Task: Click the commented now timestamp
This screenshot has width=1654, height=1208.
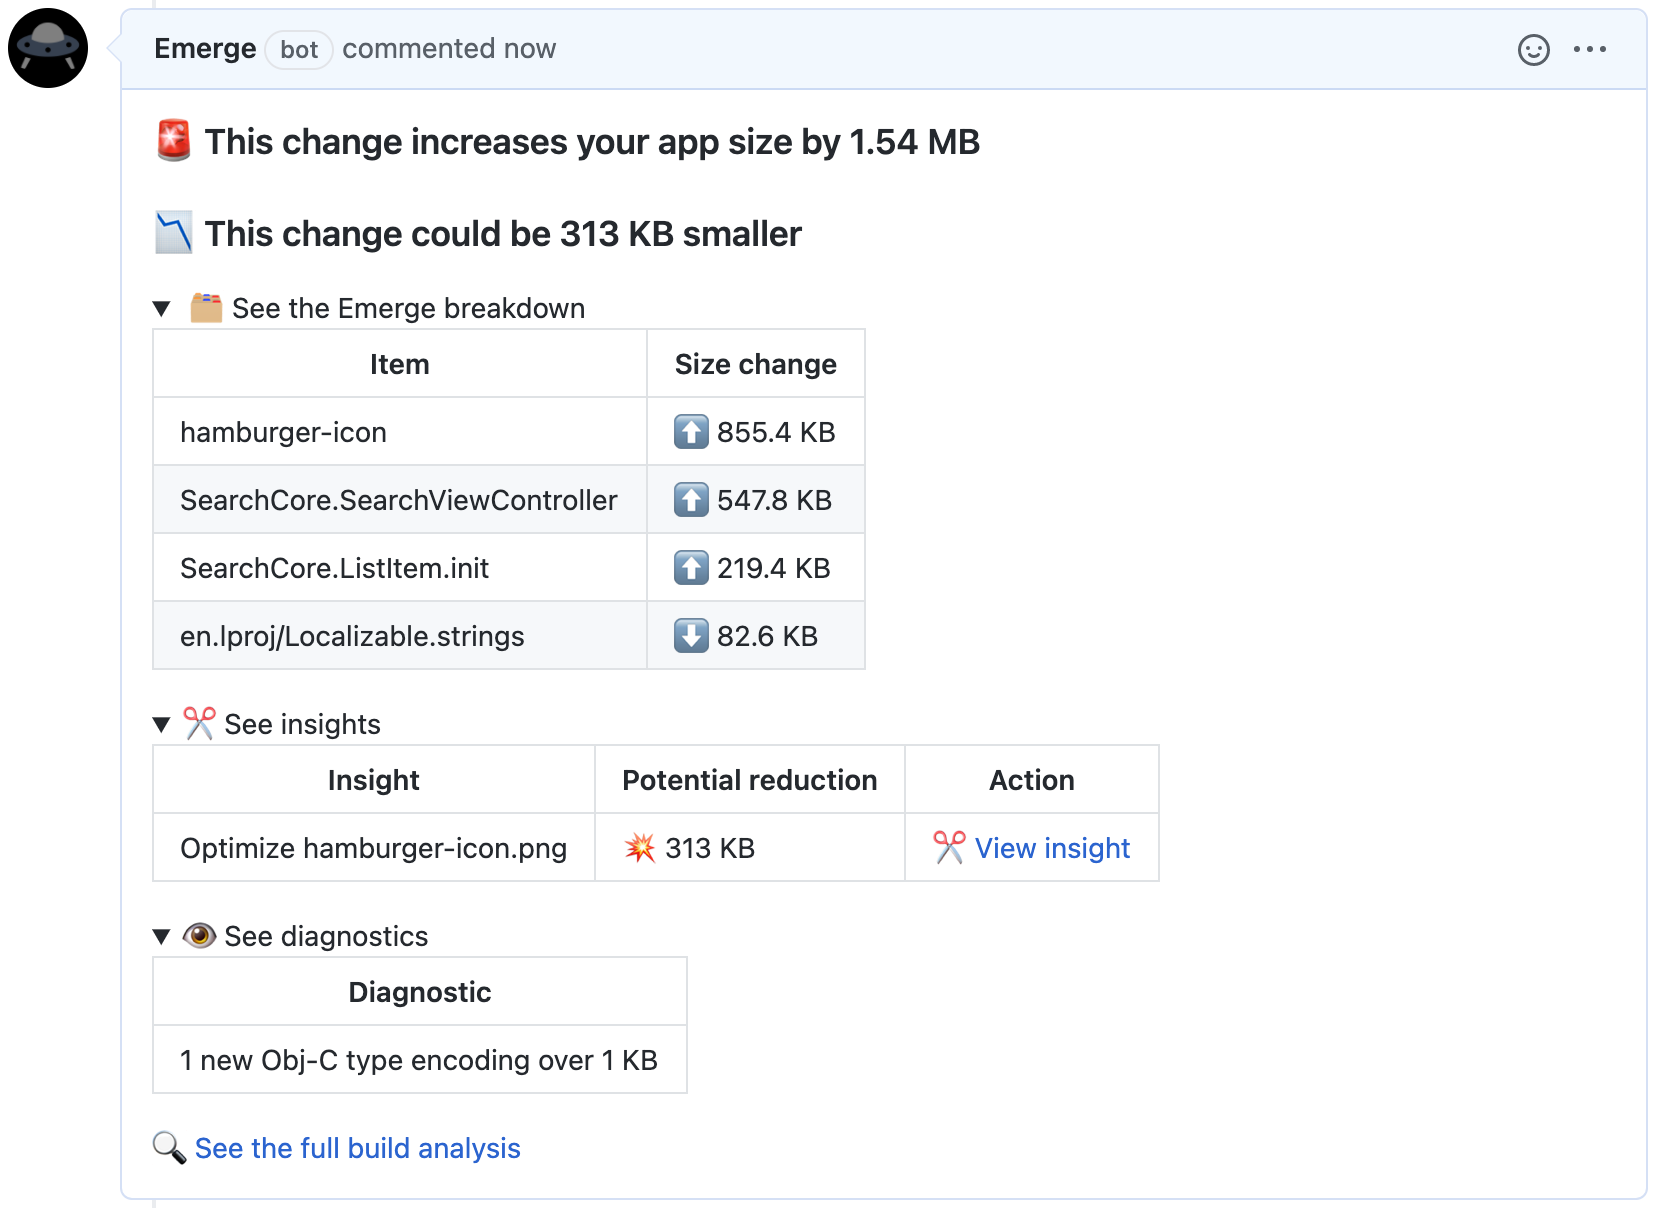Action: click(x=449, y=49)
